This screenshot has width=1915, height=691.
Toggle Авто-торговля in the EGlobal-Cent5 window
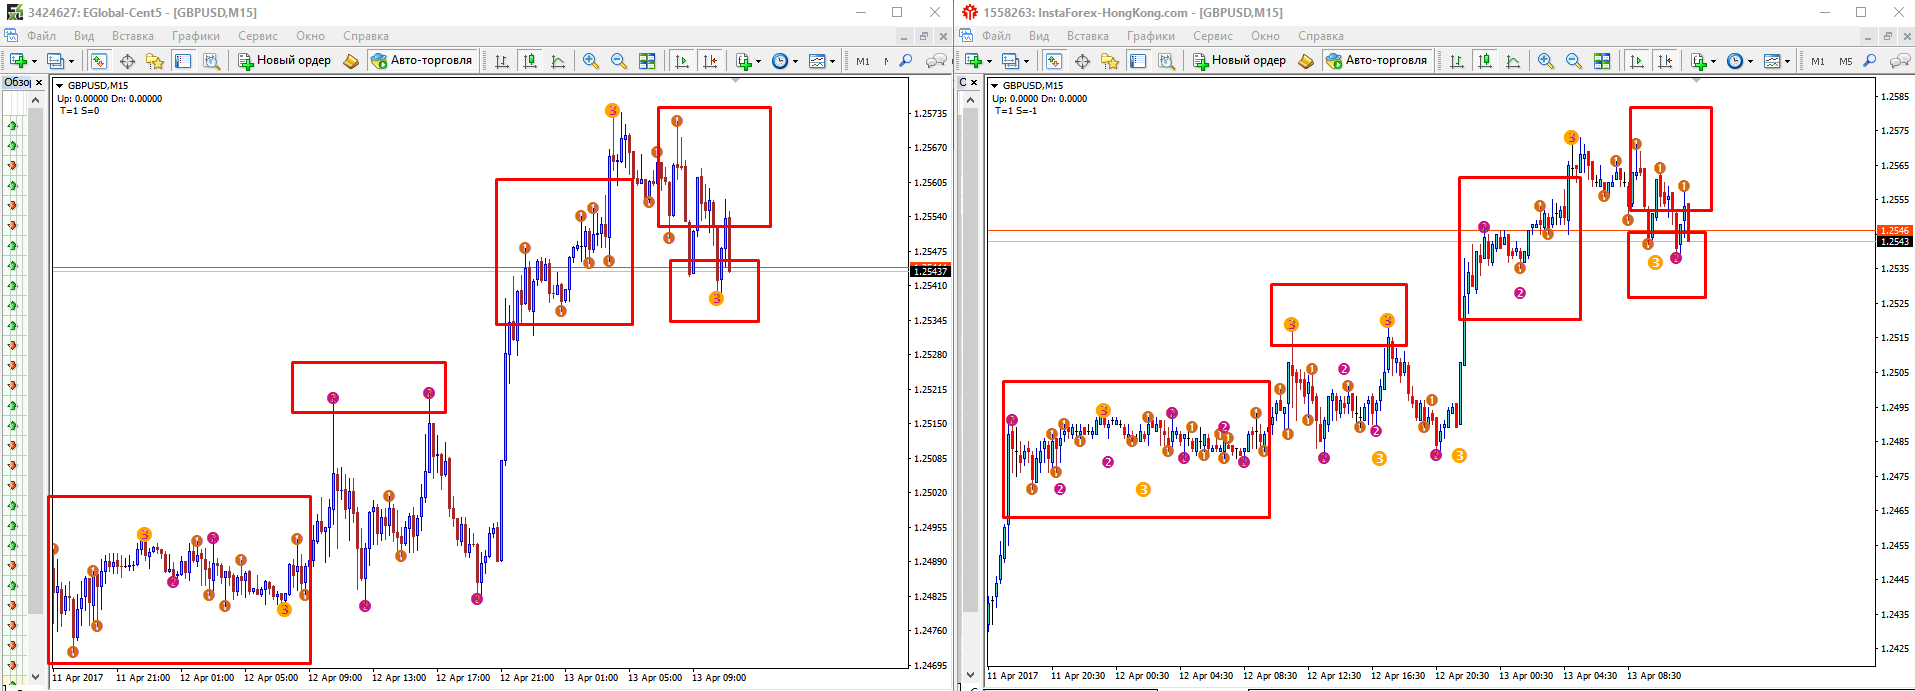[421, 60]
